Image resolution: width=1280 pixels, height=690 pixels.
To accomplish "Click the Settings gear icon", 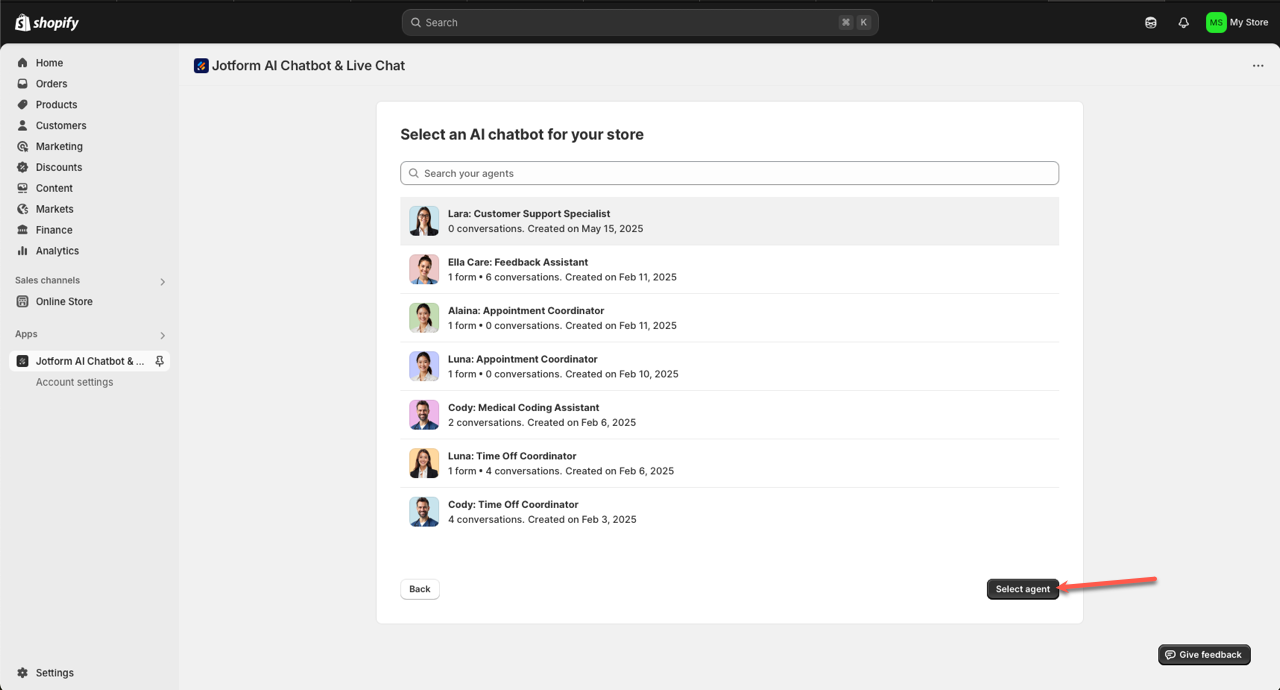I will pyautogui.click(x=22, y=673).
